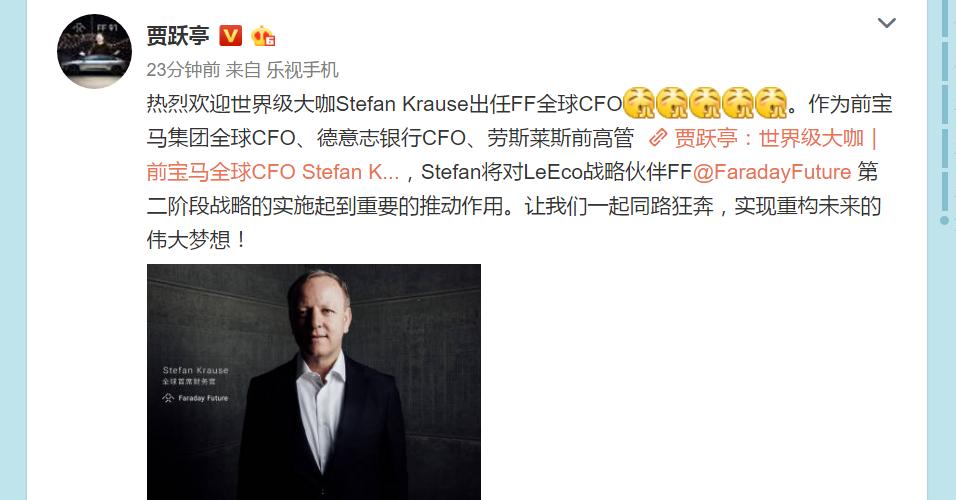Viewport: 956px width, 500px height.
Task: Click the Faraday Future logo inside photo
Action: coord(195,398)
